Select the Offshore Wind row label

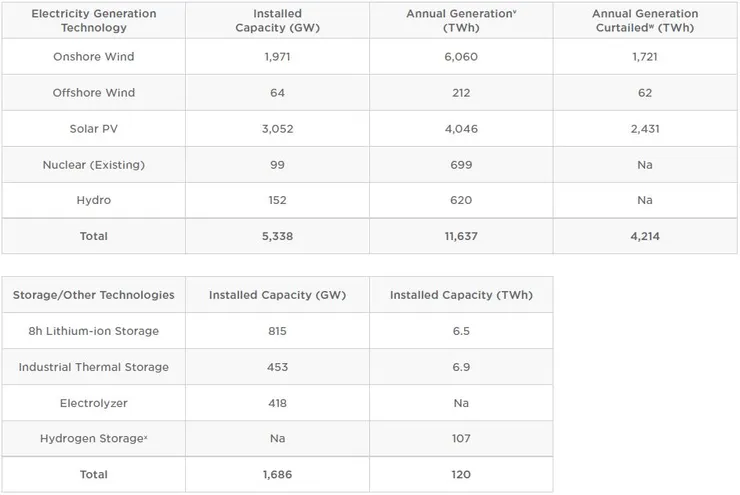click(94, 93)
